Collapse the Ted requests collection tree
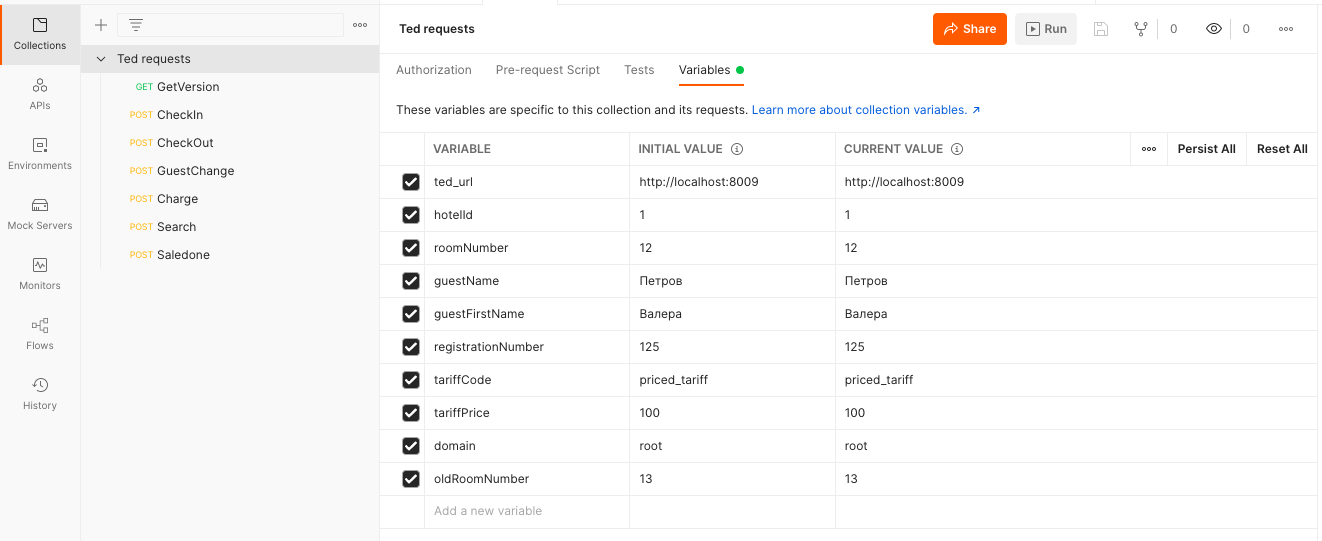Image resolution: width=1322 pixels, height=541 pixels. pyautogui.click(x=101, y=59)
